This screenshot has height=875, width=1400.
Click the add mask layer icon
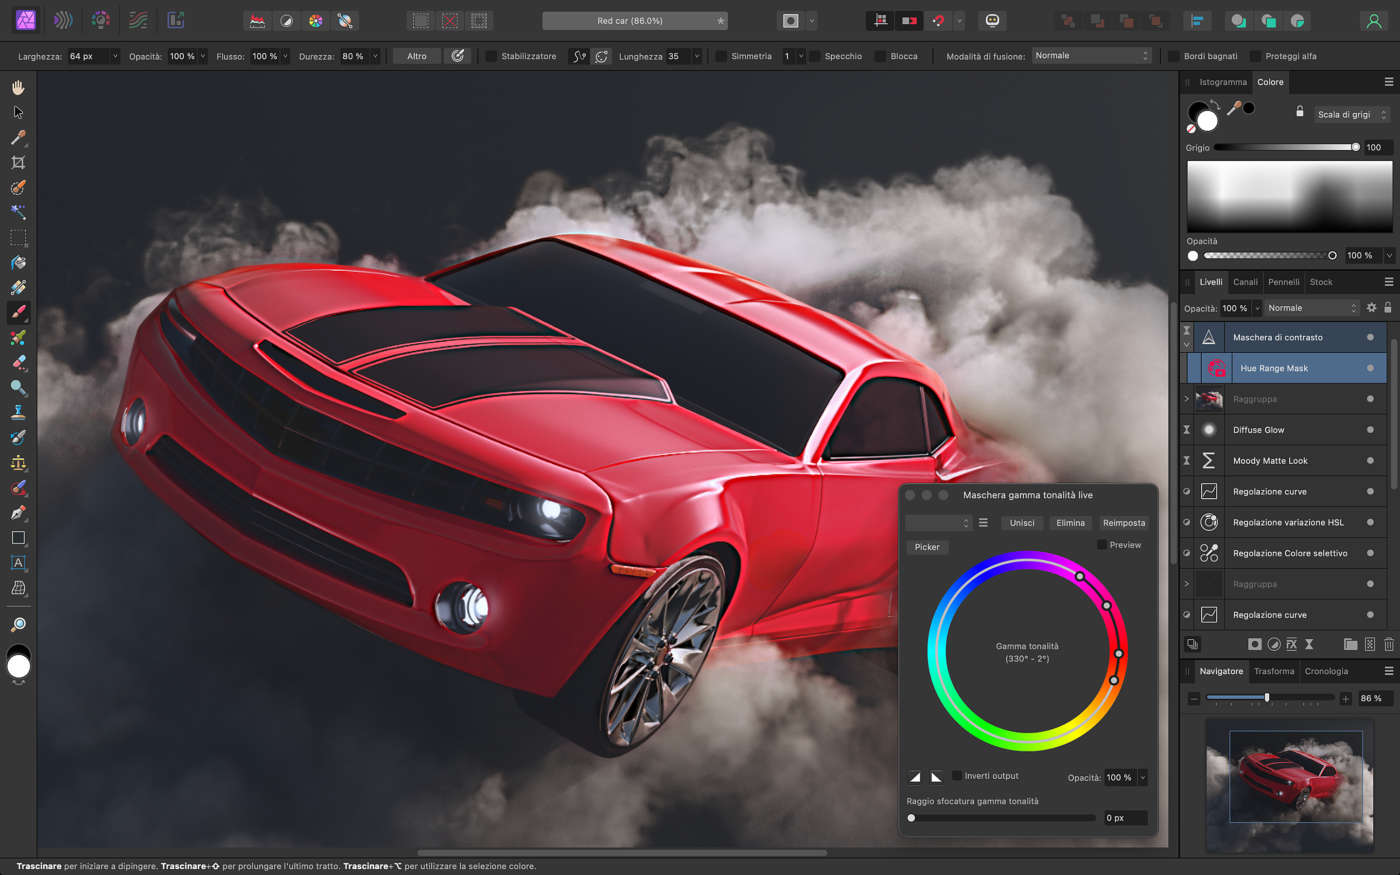pos(1254,645)
